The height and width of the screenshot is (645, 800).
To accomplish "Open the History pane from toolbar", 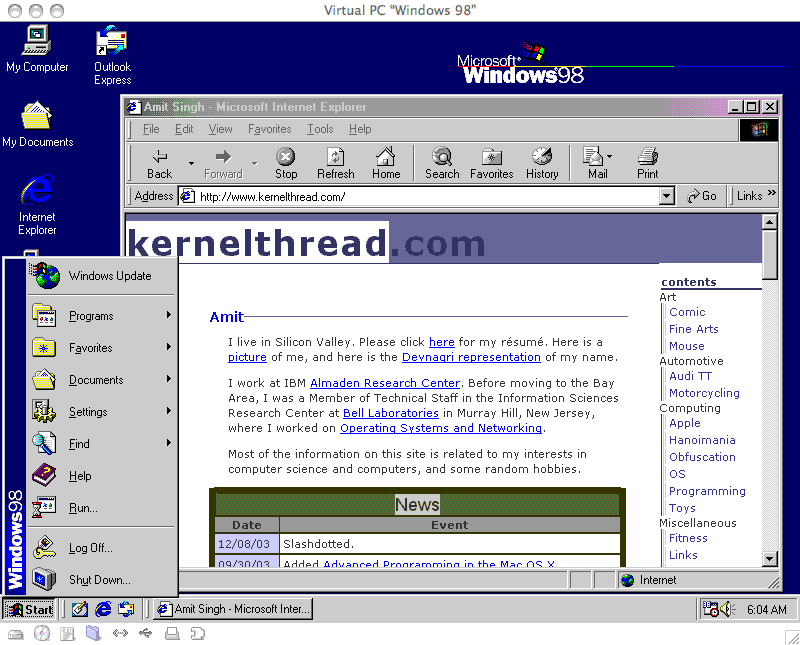I will (x=542, y=163).
